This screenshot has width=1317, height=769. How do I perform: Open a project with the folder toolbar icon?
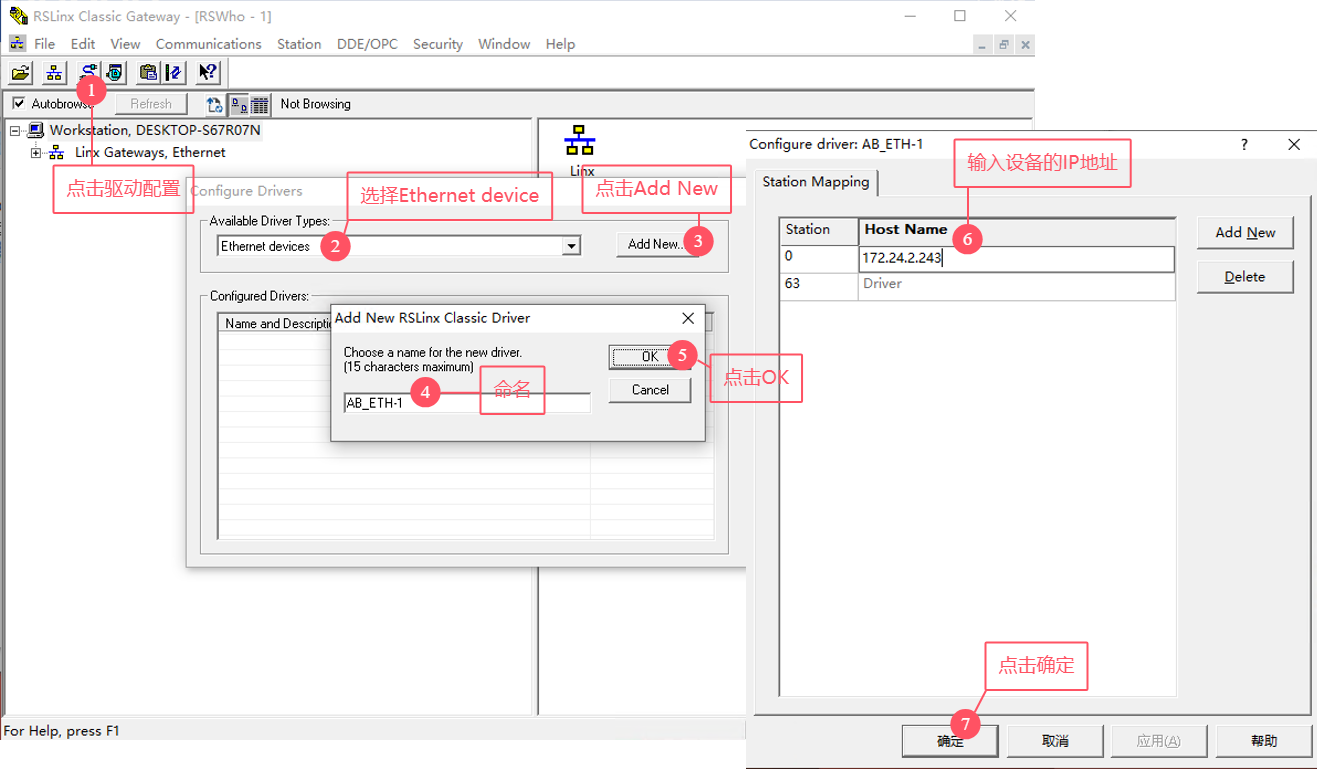pyautogui.click(x=22, y=72)
